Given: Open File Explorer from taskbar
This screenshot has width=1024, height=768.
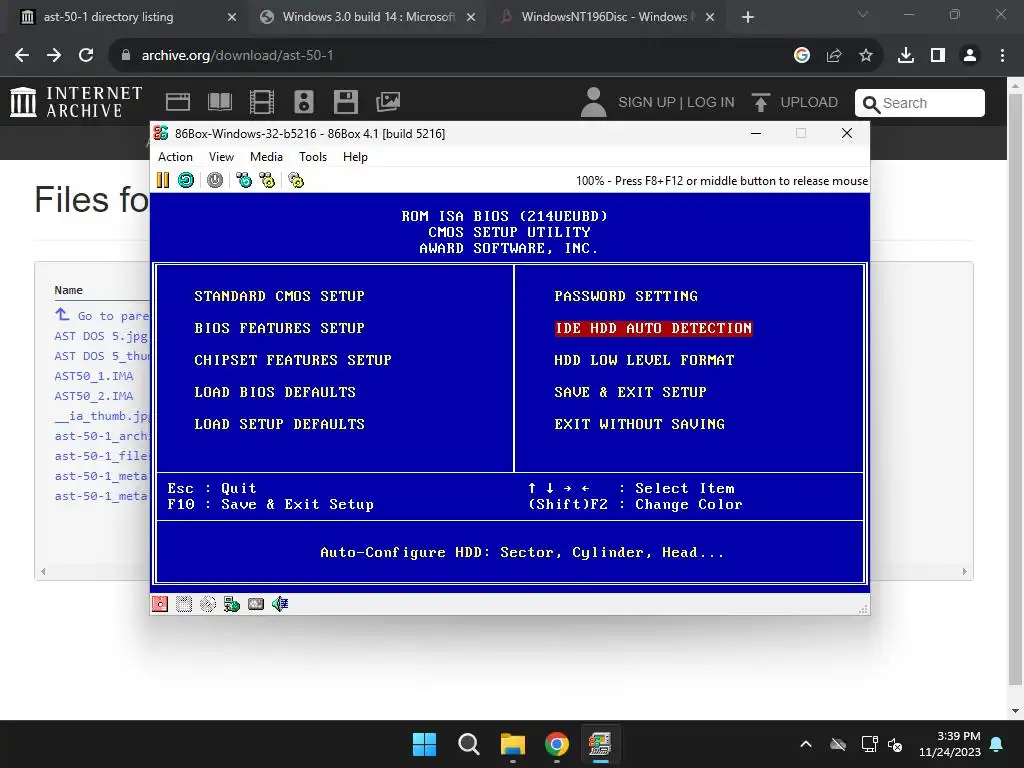Looking at the screenshot, I should click(513, 744).
